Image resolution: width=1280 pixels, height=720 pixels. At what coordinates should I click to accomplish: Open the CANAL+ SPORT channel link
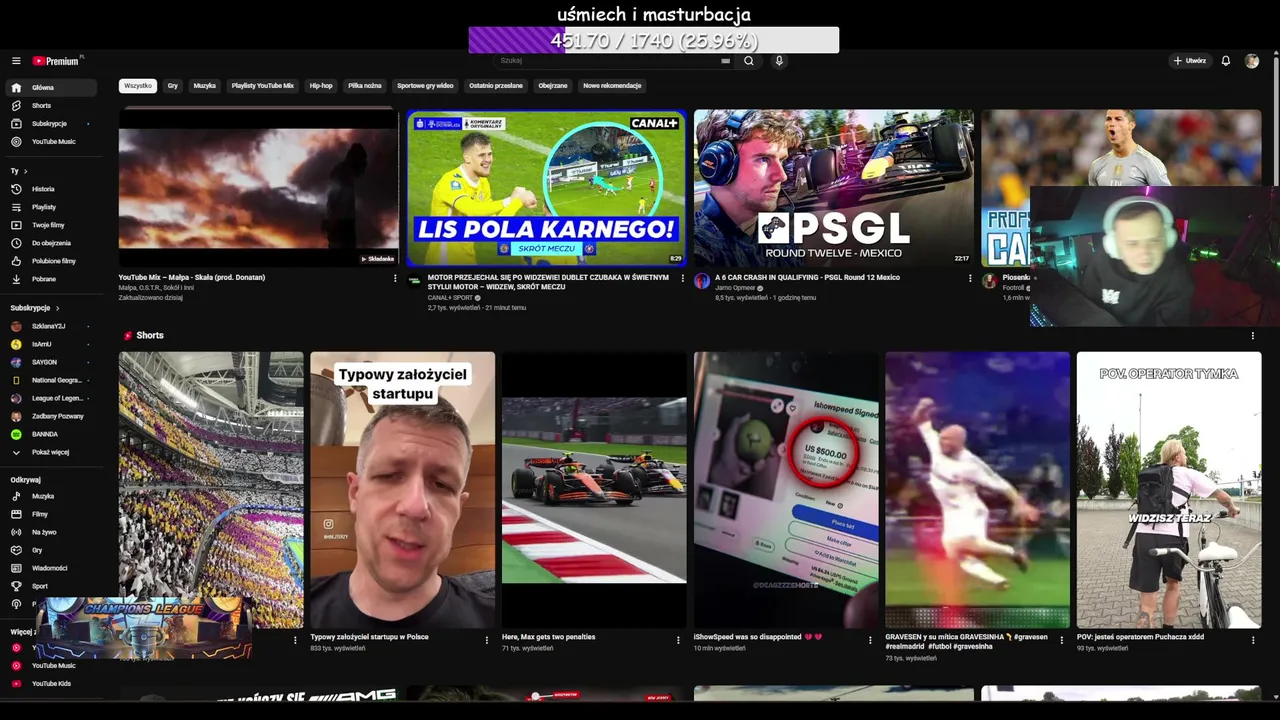[x=454, y=298]
